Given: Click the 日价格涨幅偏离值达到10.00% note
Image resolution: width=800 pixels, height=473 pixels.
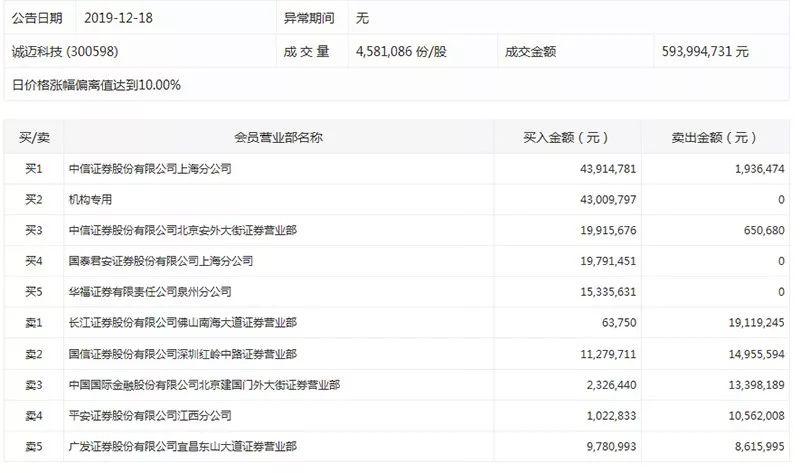Looking at the screenshot, I should (96, 85).
